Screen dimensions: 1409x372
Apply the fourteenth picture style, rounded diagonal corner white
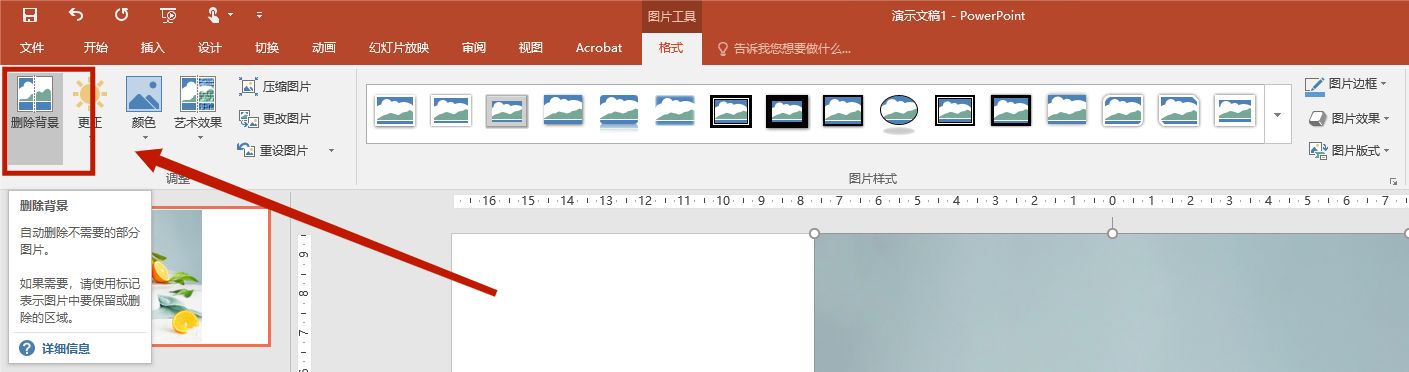point(1123,110)
